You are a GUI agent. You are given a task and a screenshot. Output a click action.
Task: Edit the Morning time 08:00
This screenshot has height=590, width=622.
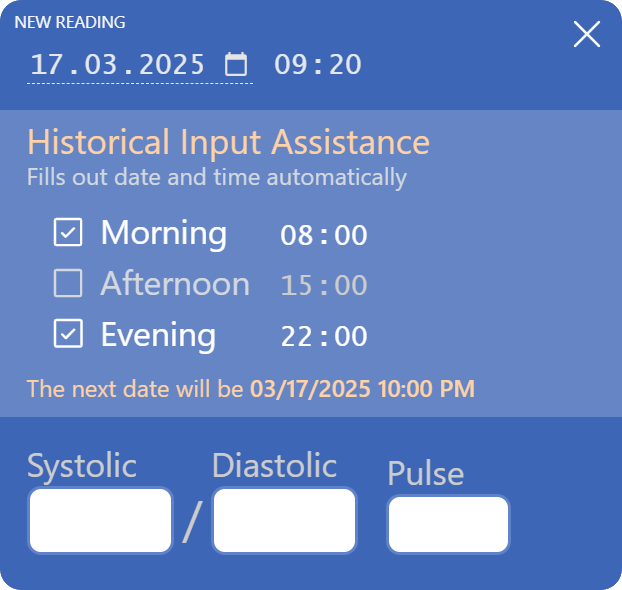click(324, 236)
